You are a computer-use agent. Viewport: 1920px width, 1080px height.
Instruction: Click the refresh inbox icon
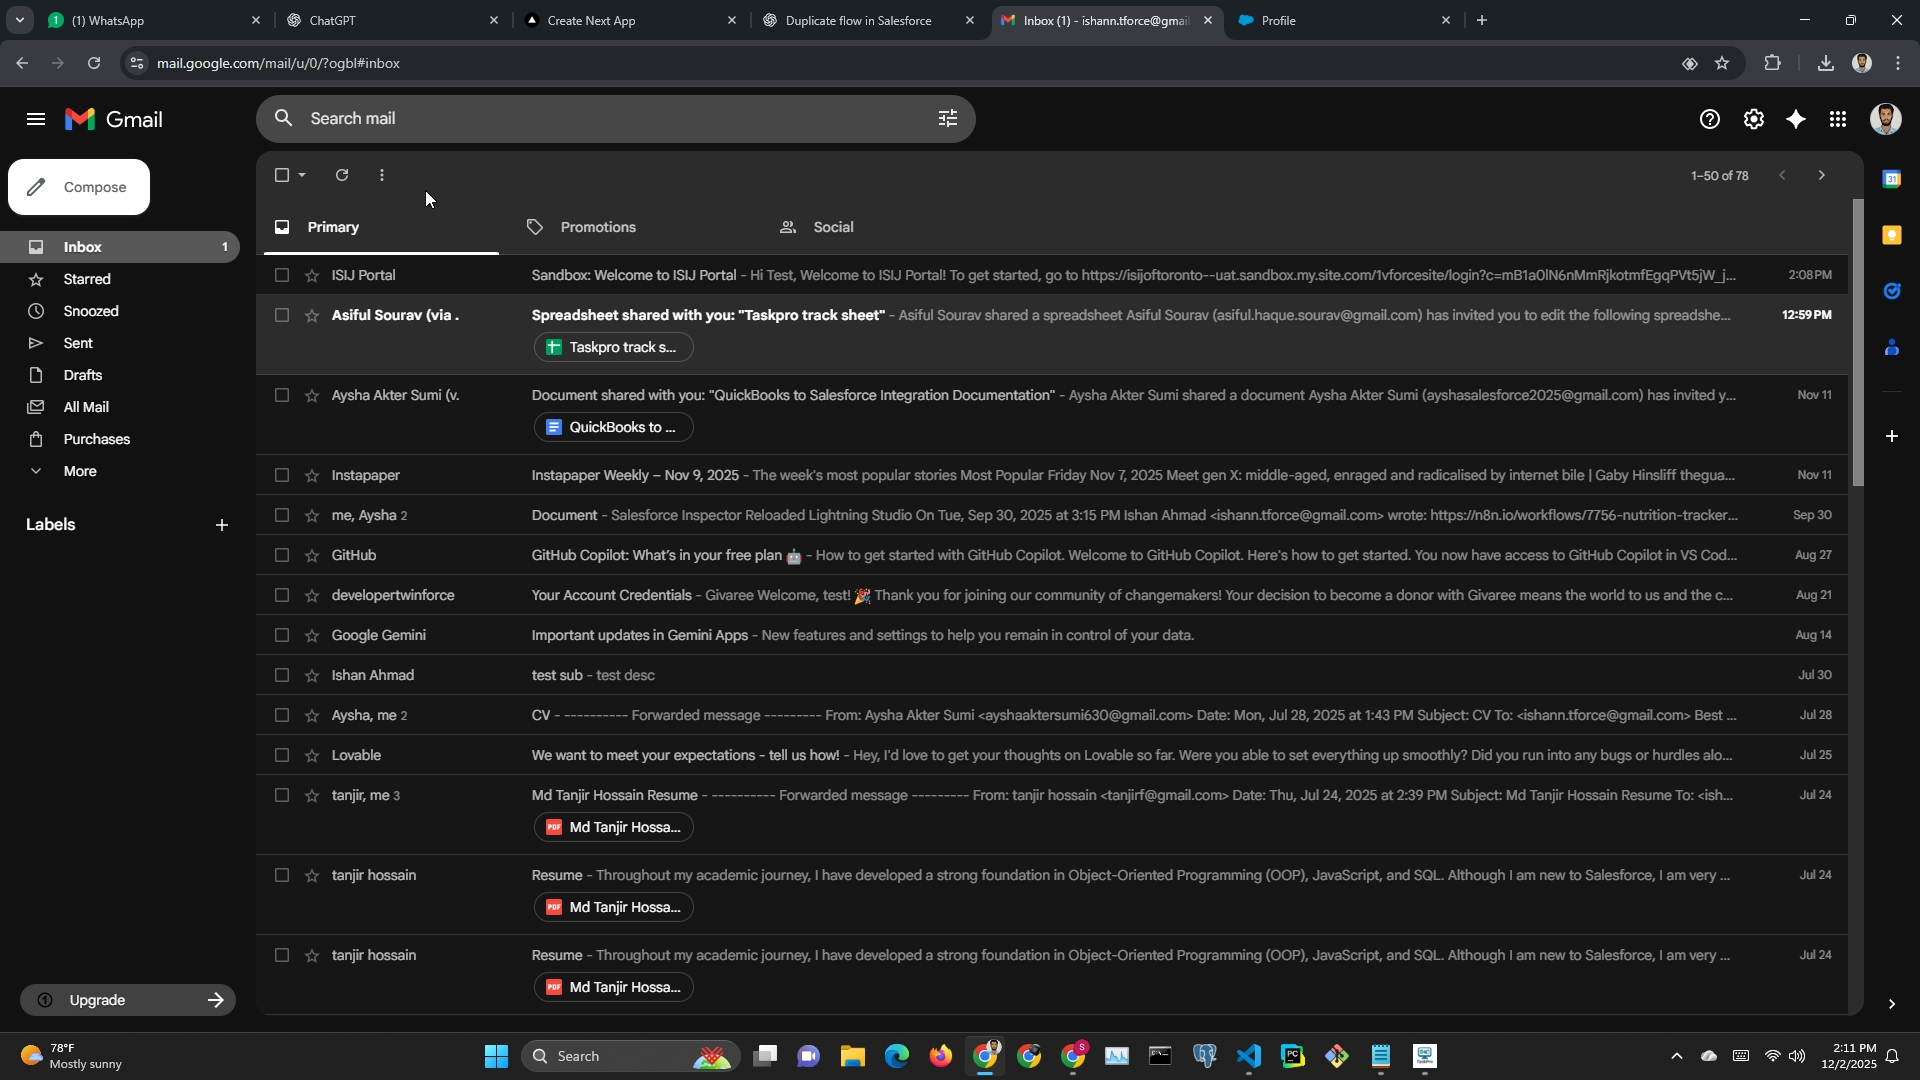342,175
